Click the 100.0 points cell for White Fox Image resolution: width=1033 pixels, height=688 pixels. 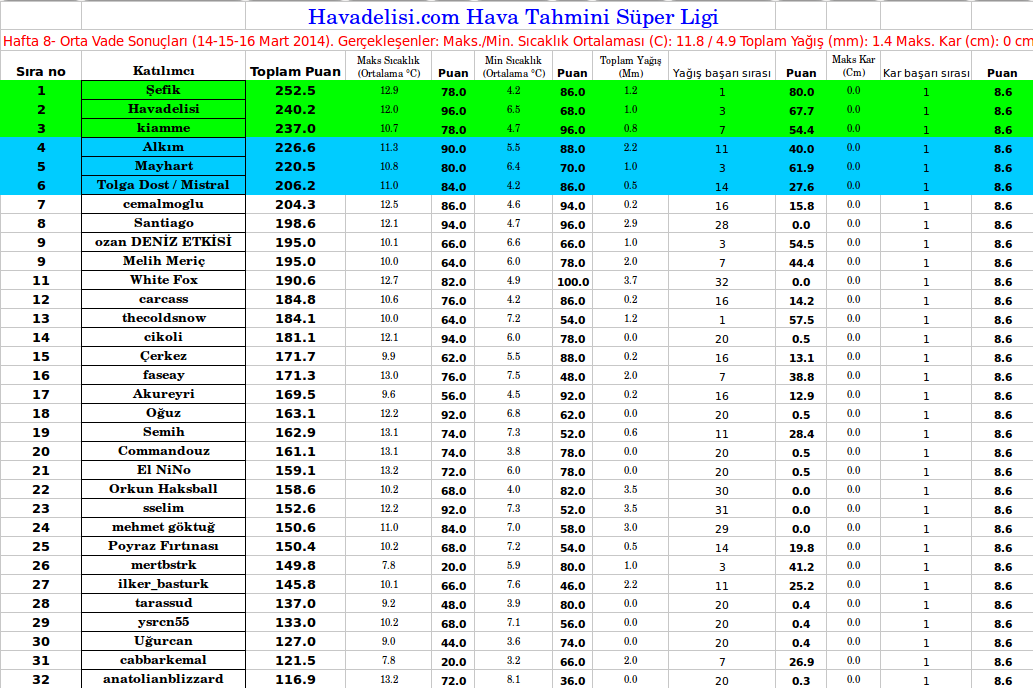click(572, 281)
